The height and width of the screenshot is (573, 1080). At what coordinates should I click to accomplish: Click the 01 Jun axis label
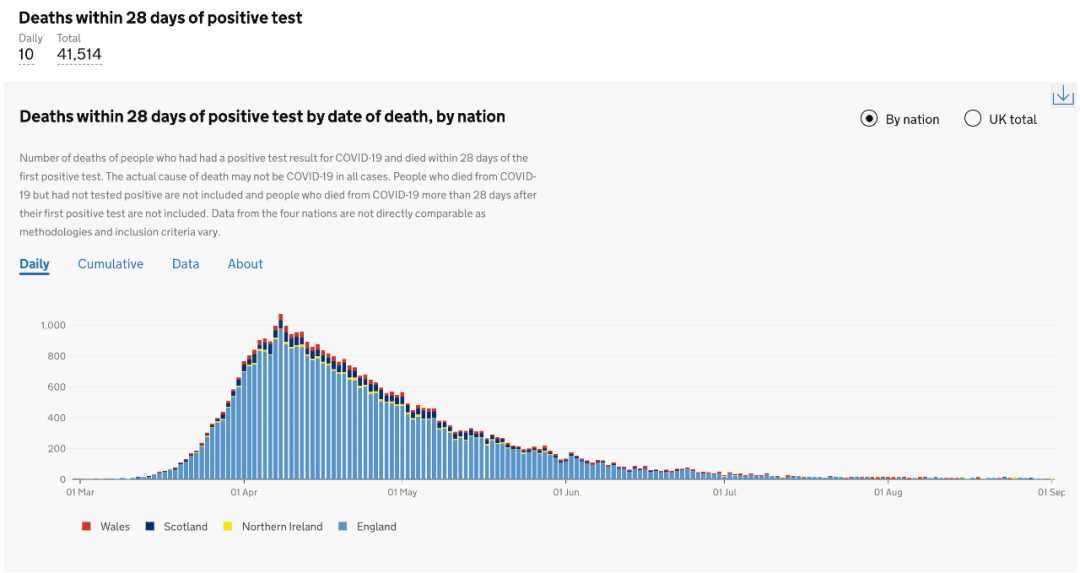(566, 492)
